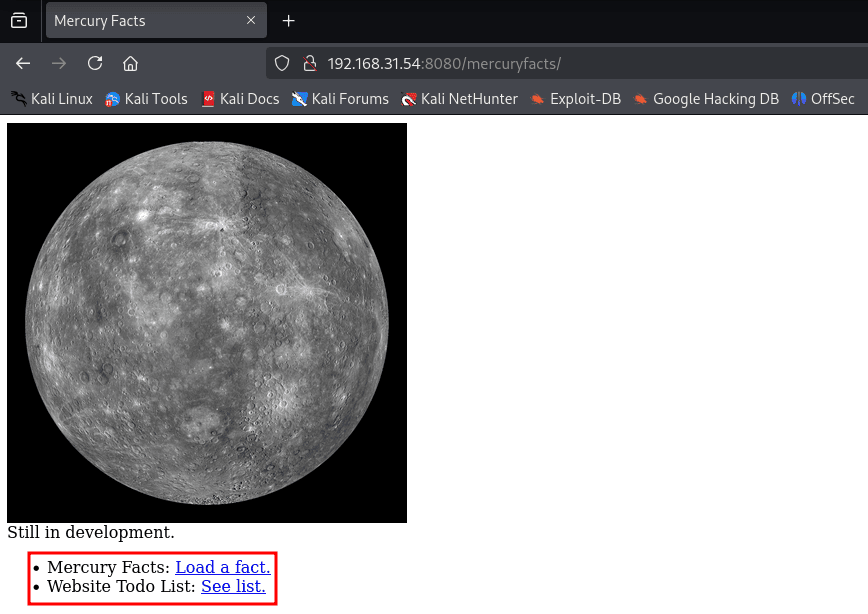Open Kali Forums bookmark

[340, 99]
